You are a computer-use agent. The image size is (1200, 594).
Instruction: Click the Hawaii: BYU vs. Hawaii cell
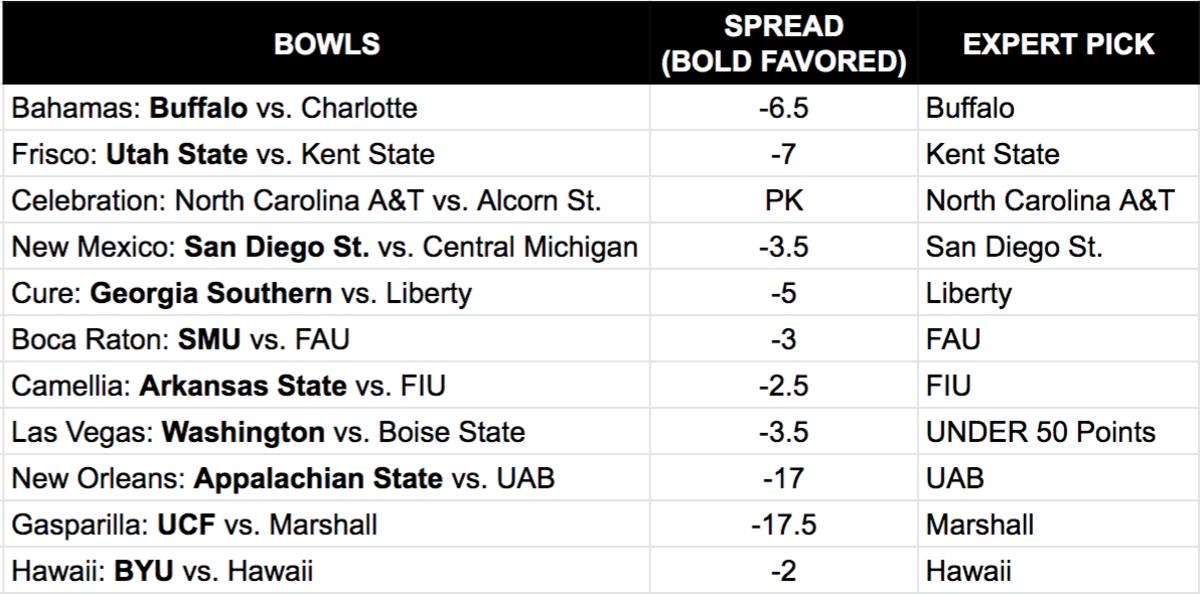162,571
